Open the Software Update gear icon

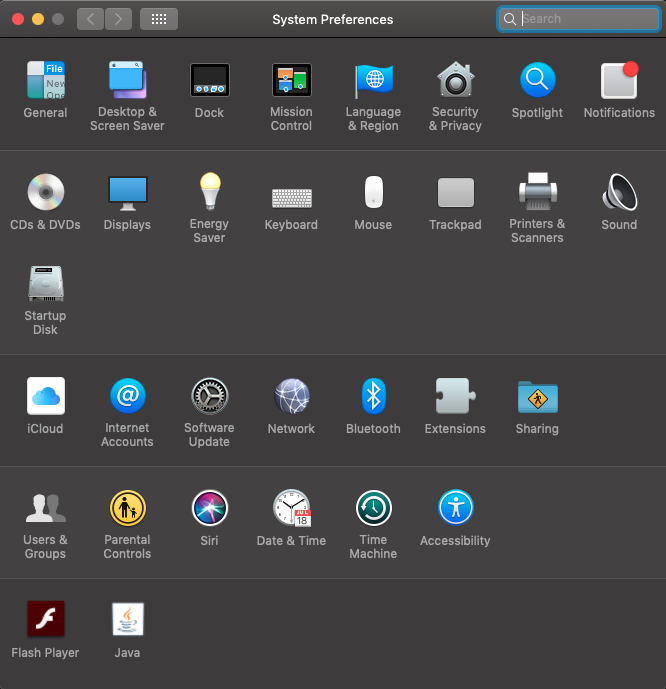point(209,397)
